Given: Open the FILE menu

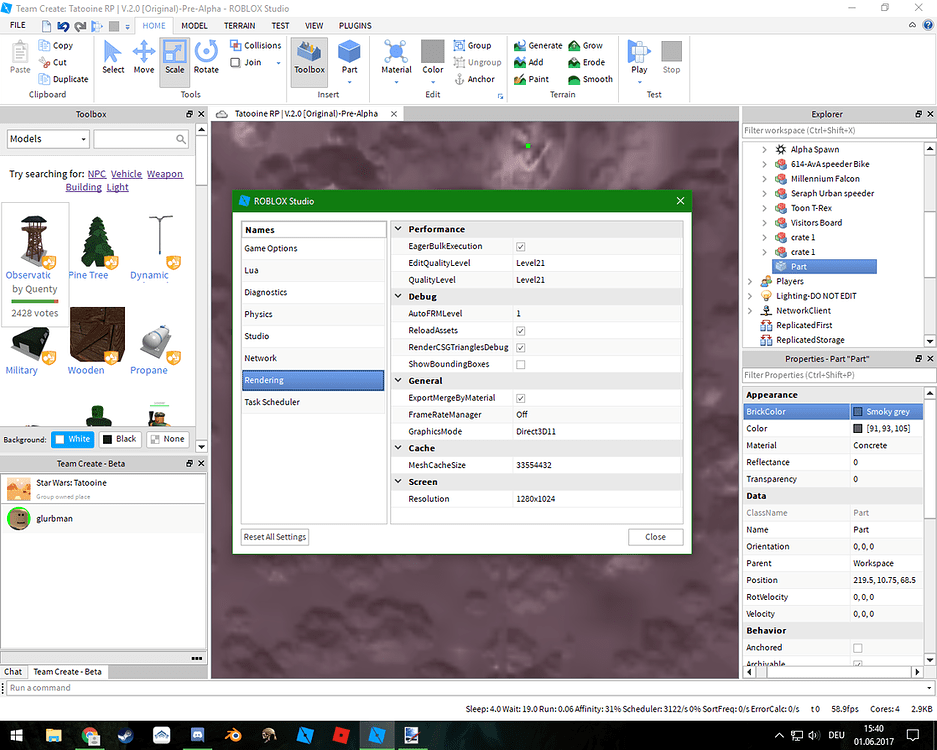Looking at the screenshot, I should (18, 25).
